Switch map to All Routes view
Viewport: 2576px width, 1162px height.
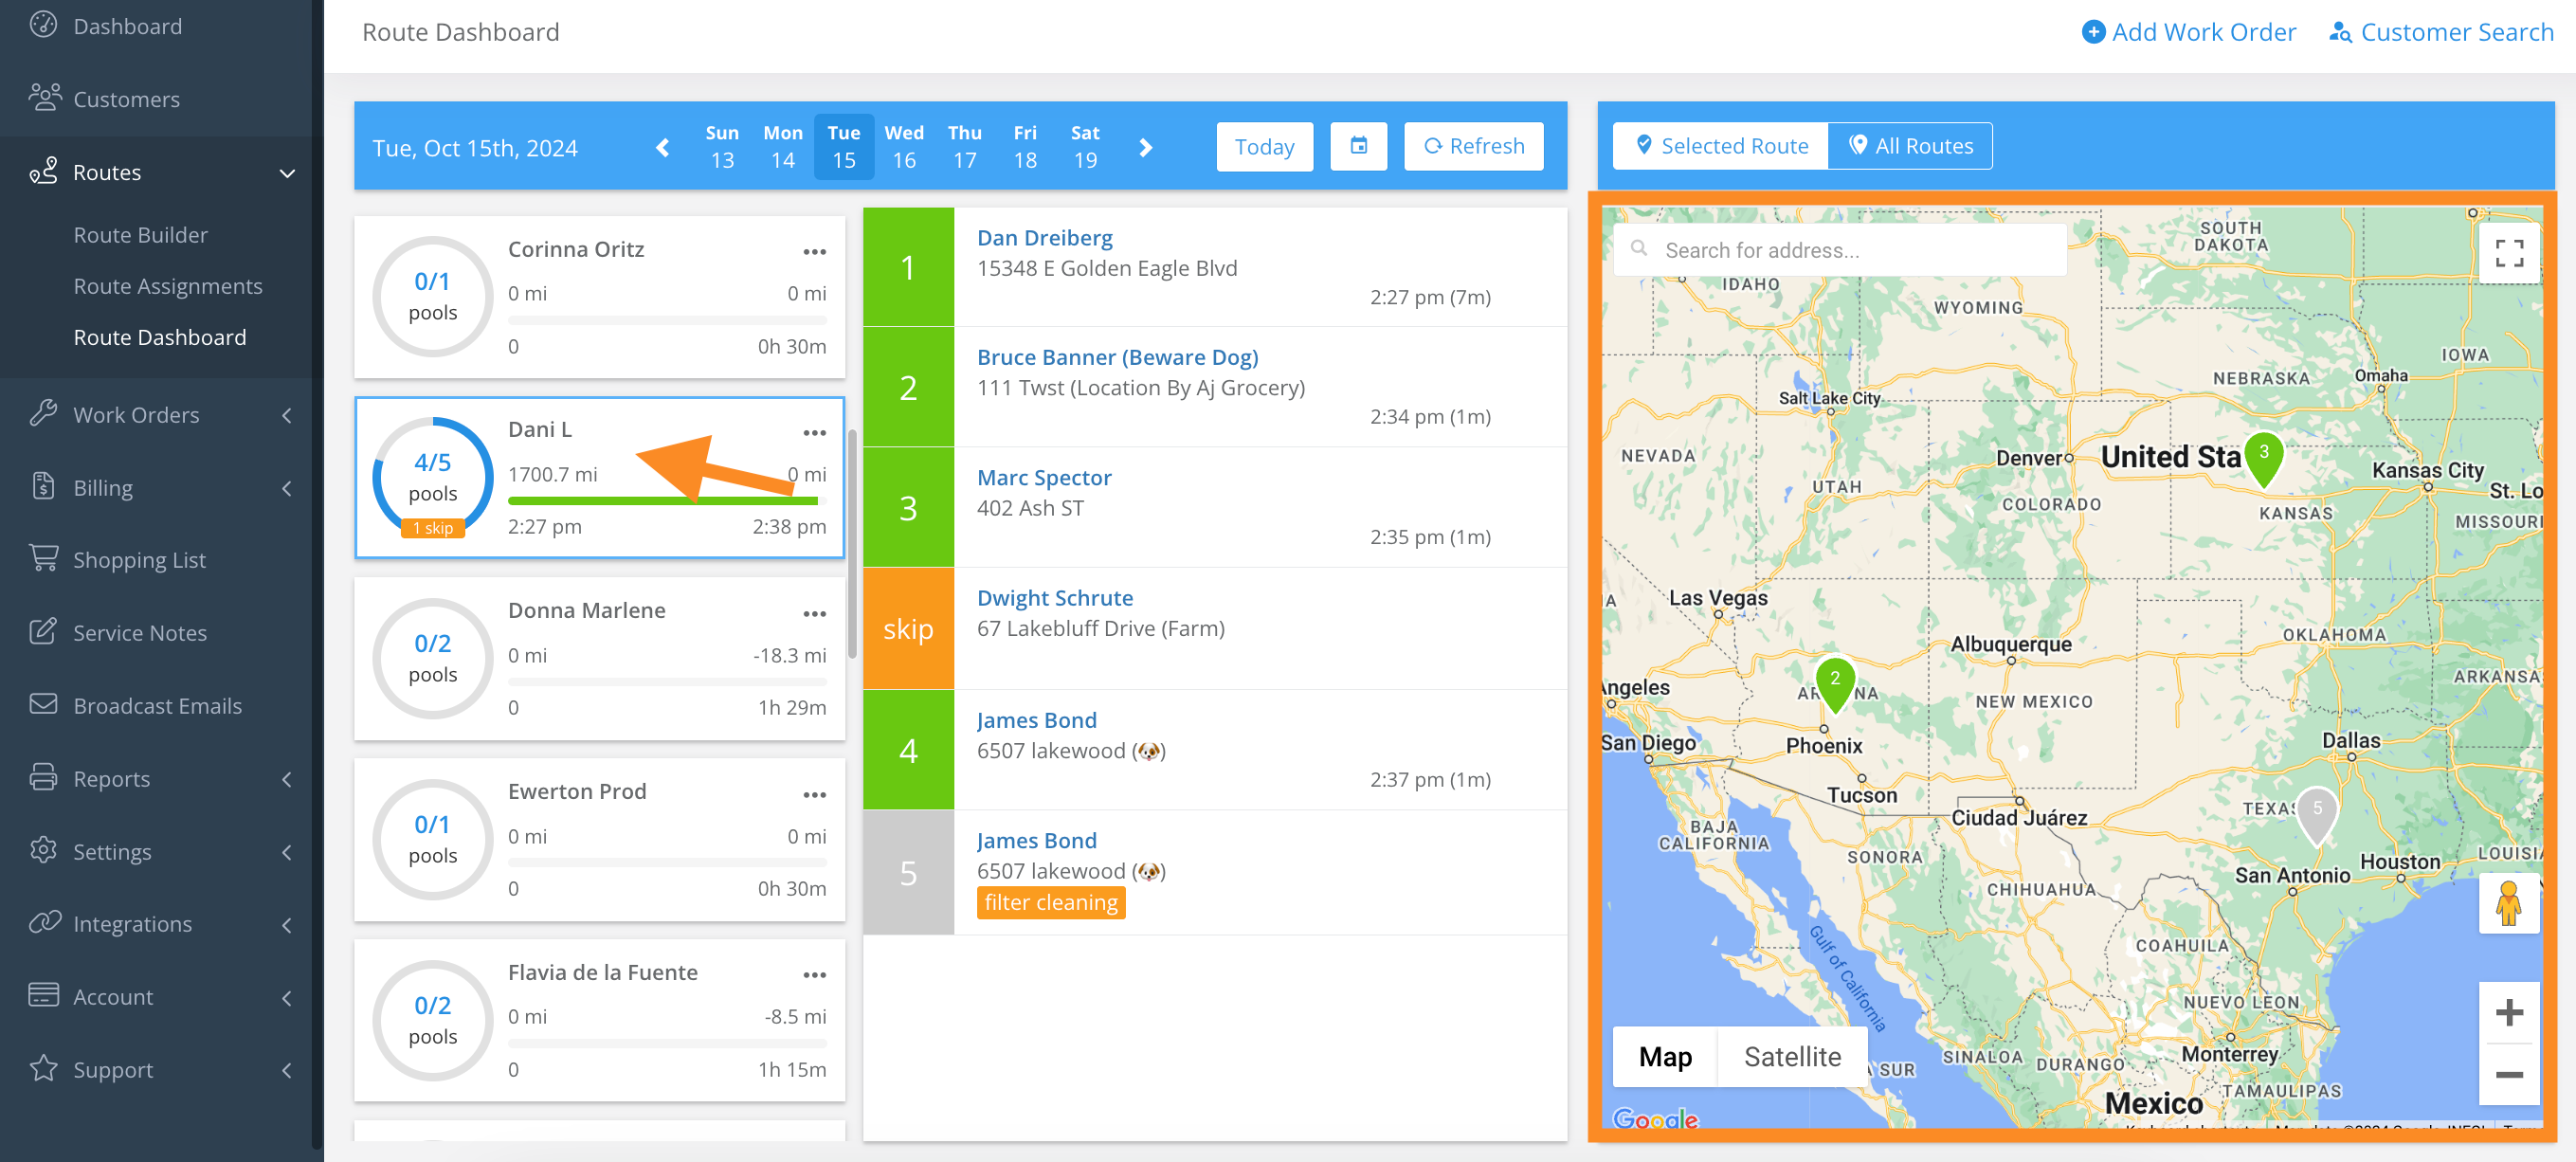pos(1910,146)
